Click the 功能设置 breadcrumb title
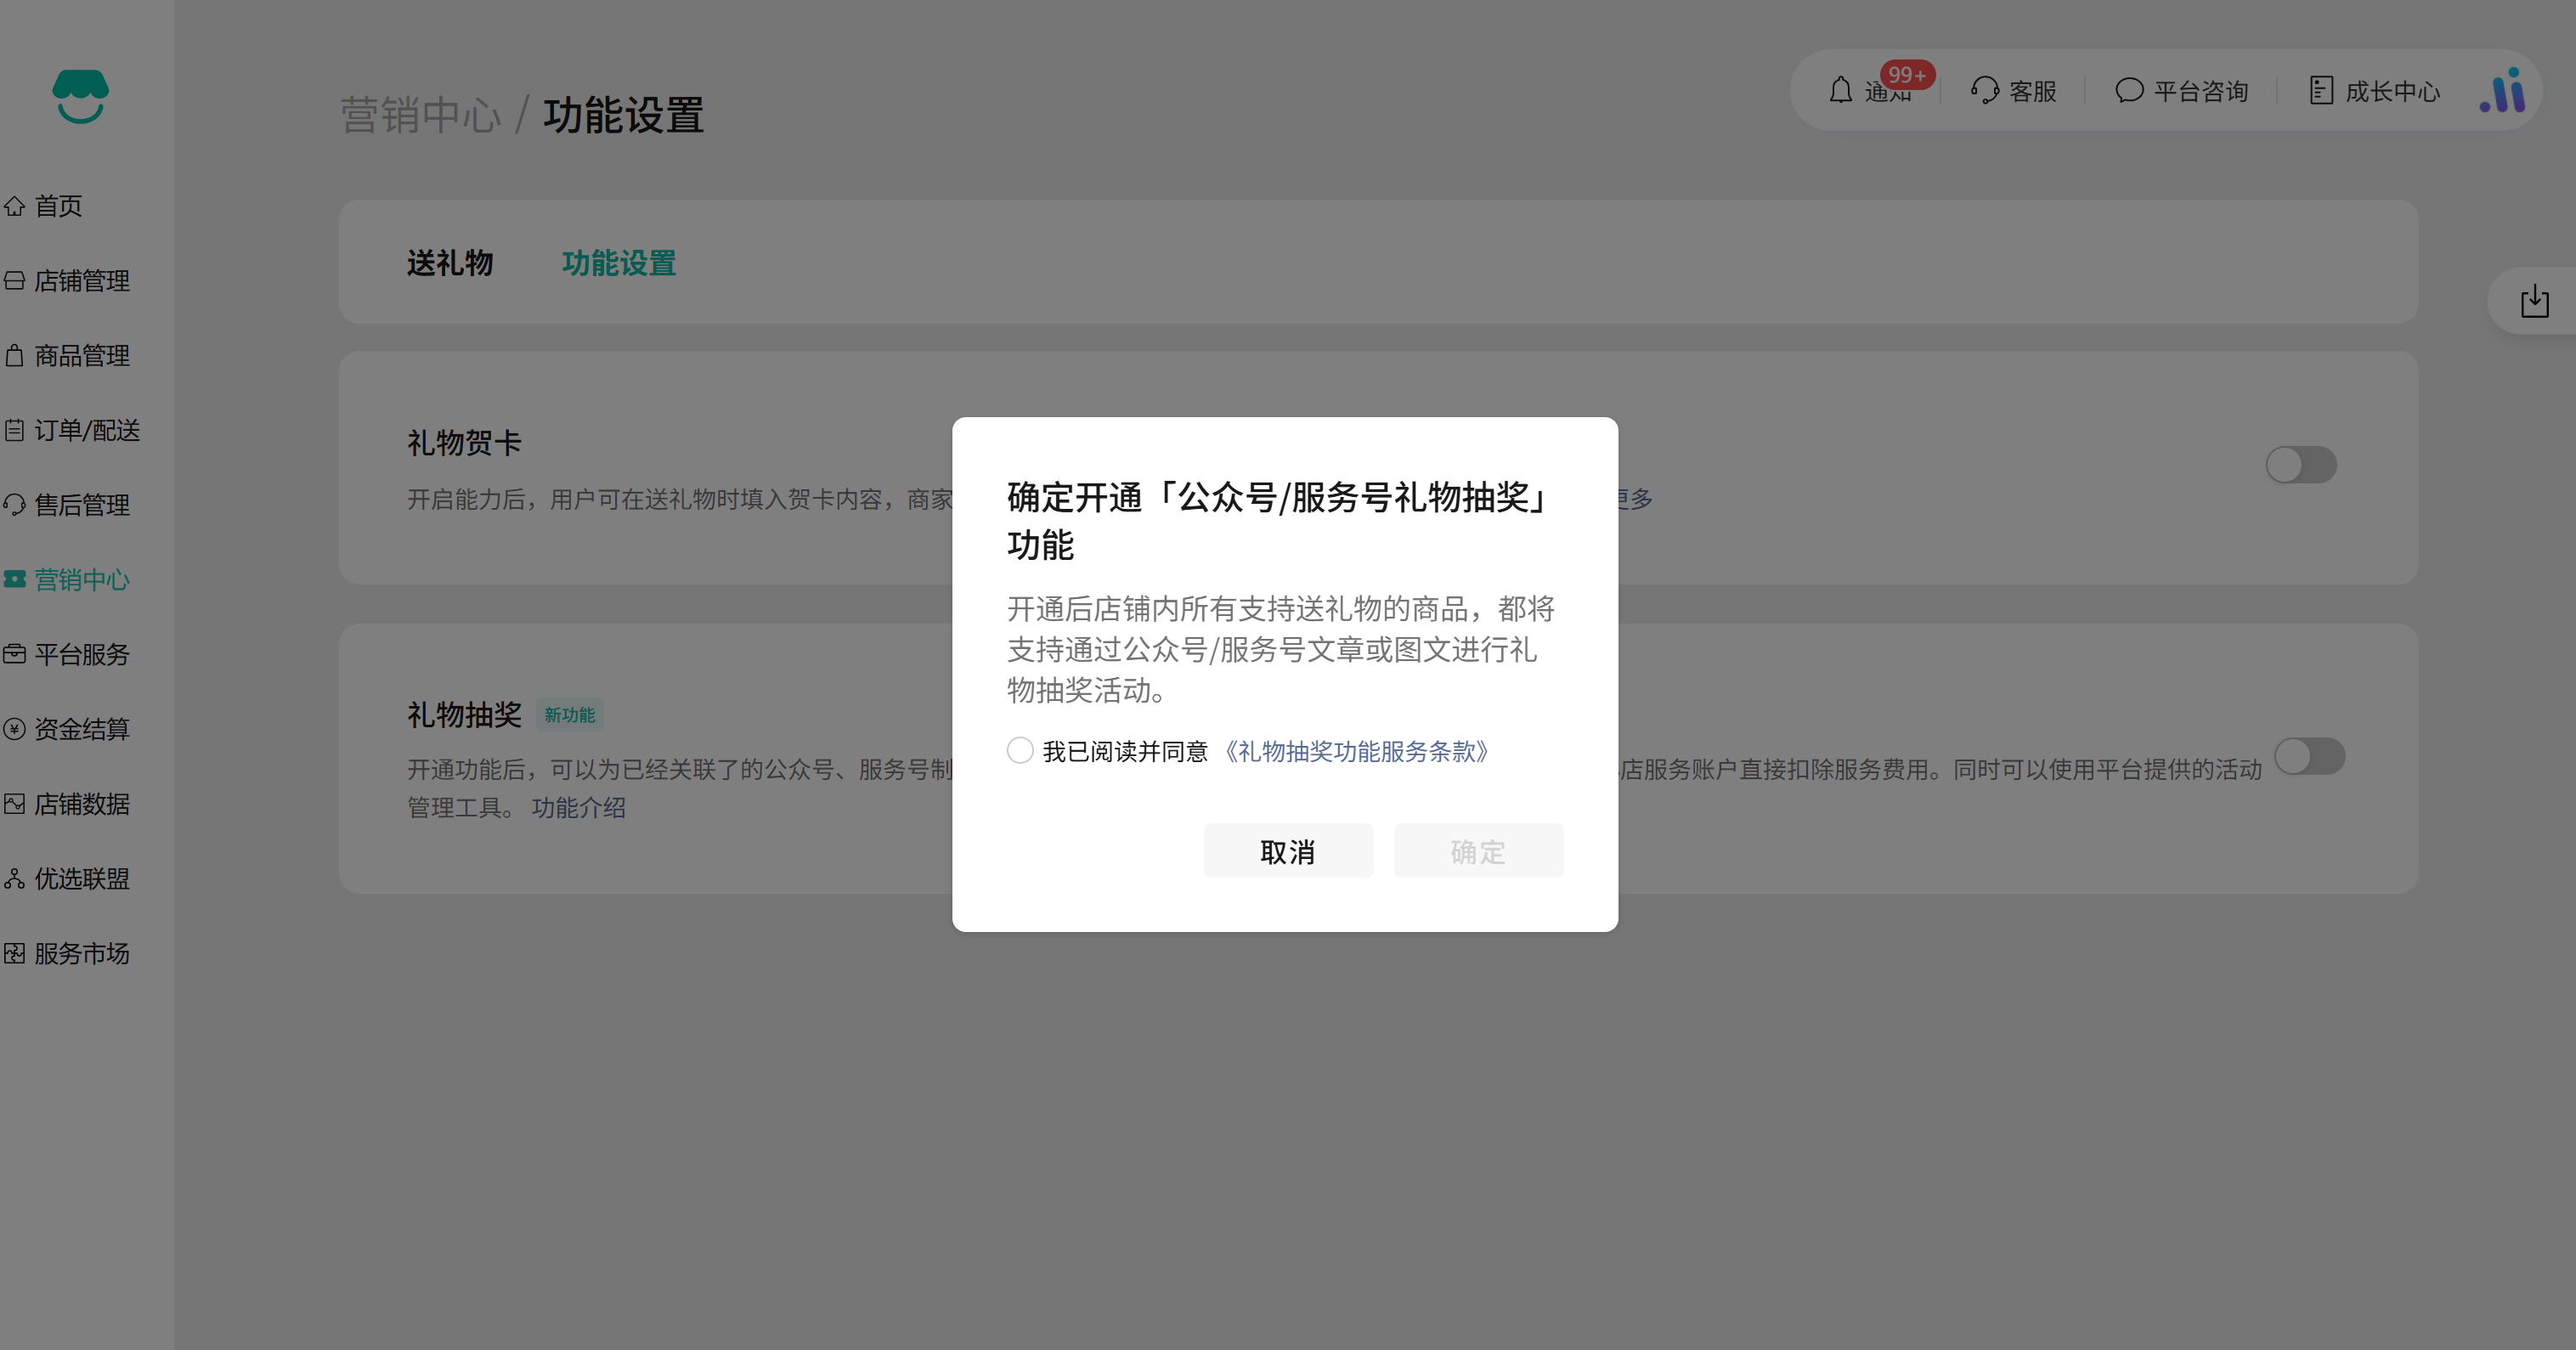 coord(624,116)
